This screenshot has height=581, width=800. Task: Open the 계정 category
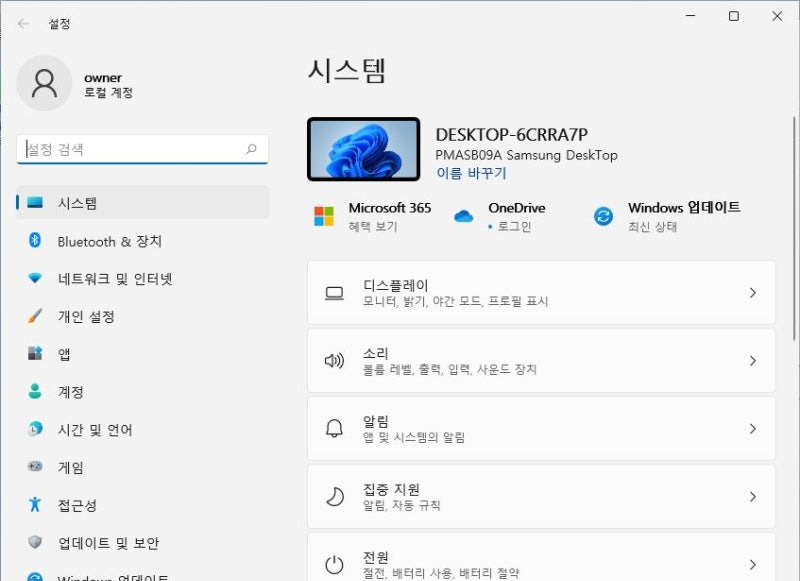coord(142,392)
